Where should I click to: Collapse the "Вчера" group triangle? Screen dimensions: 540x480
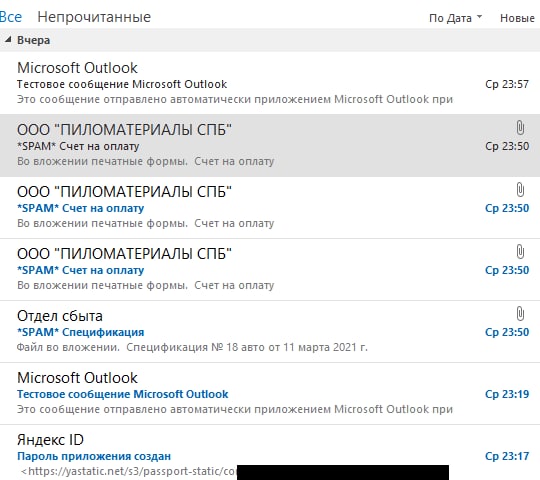click(8, 40)
